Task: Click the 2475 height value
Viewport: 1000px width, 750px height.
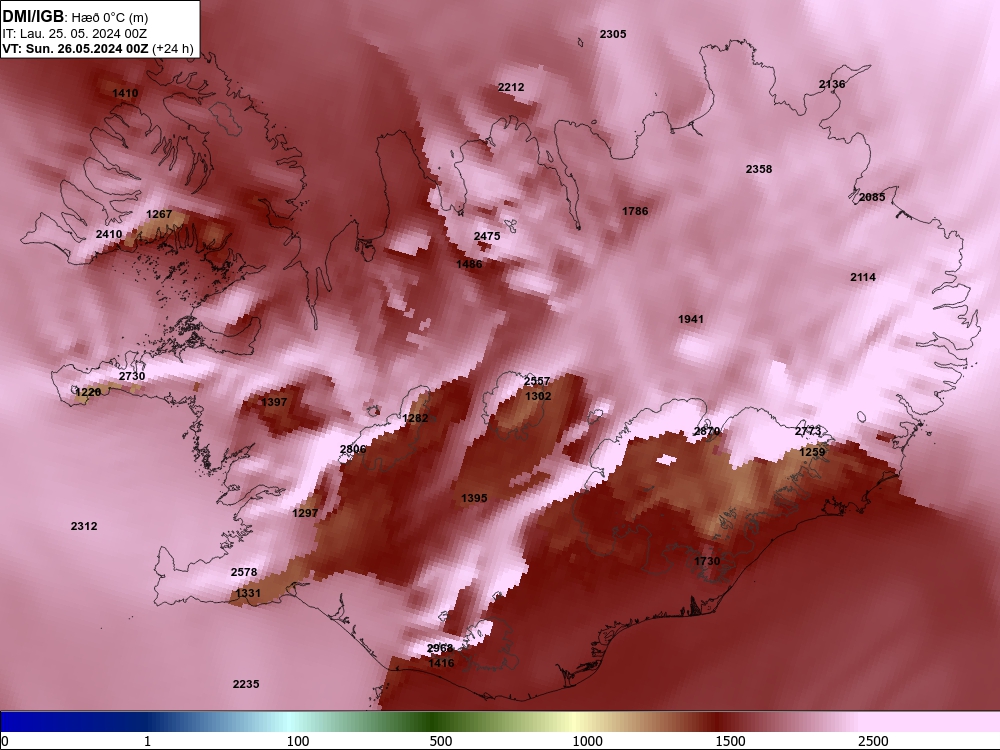Action: (487, 236)
